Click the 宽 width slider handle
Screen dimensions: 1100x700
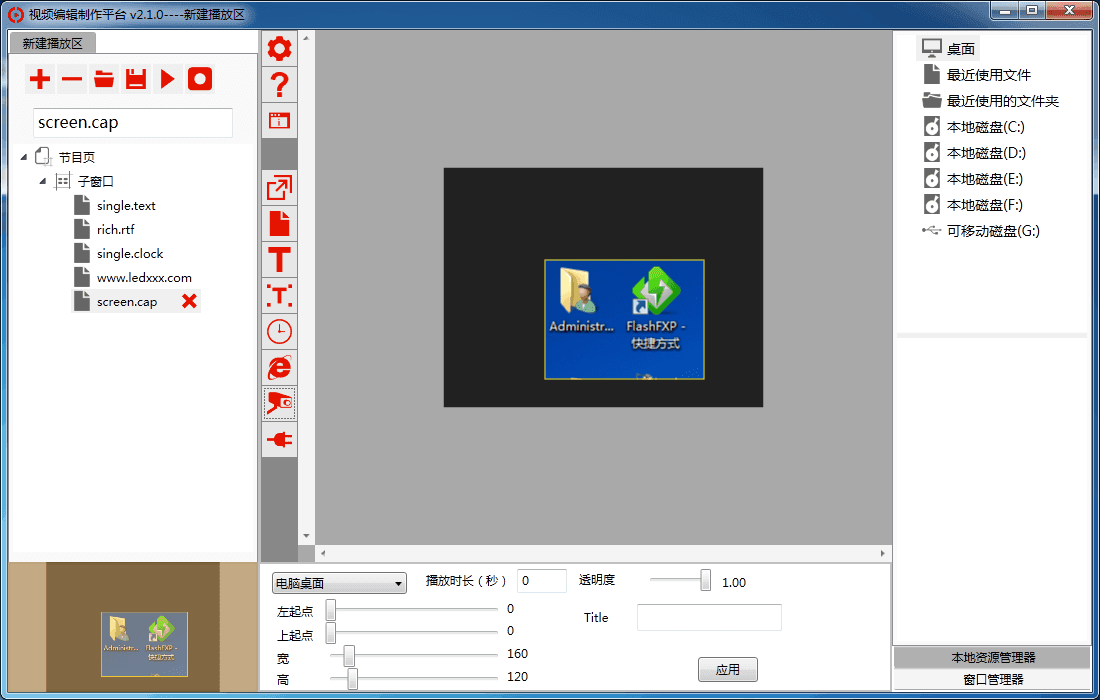point(349,656)
